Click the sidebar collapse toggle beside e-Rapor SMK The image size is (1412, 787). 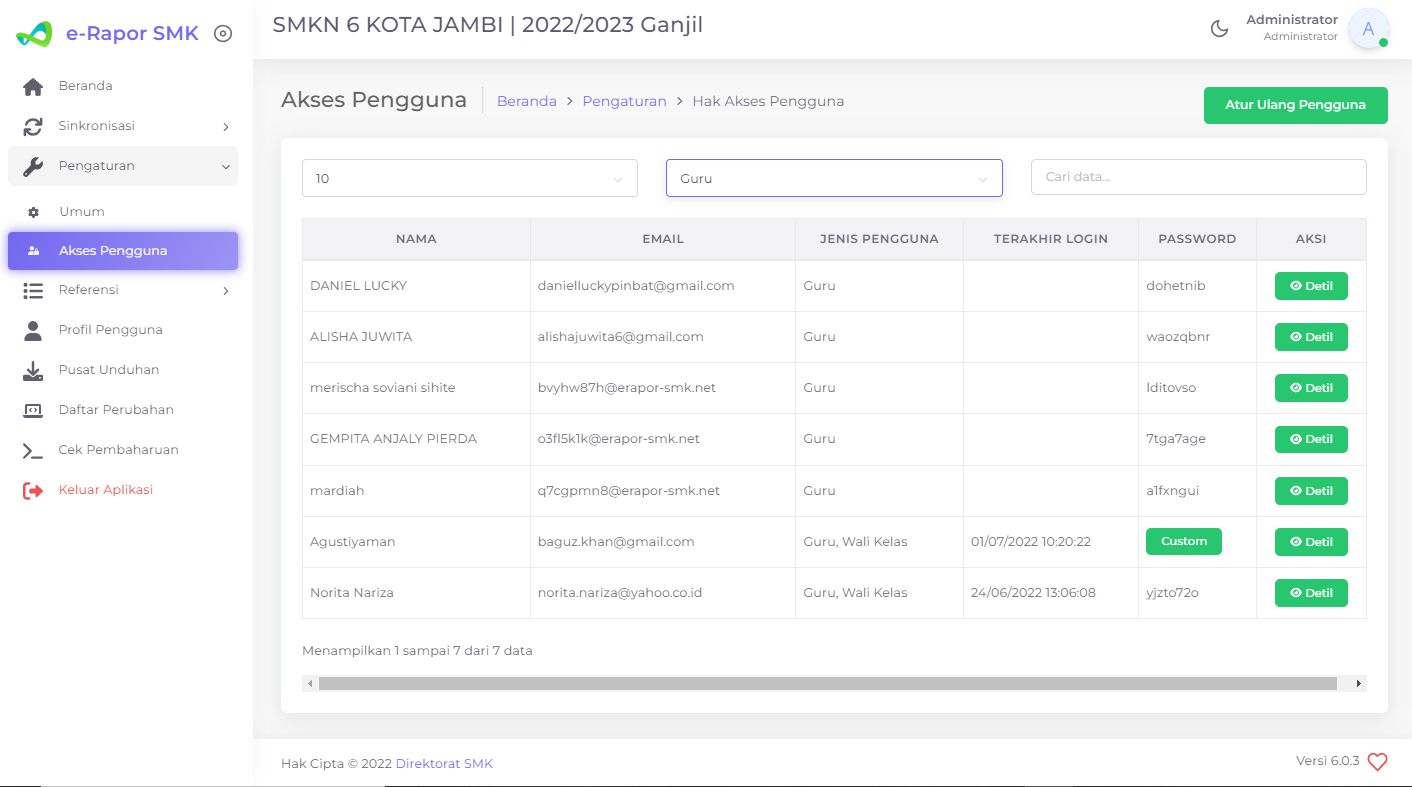tap(222, 31)
